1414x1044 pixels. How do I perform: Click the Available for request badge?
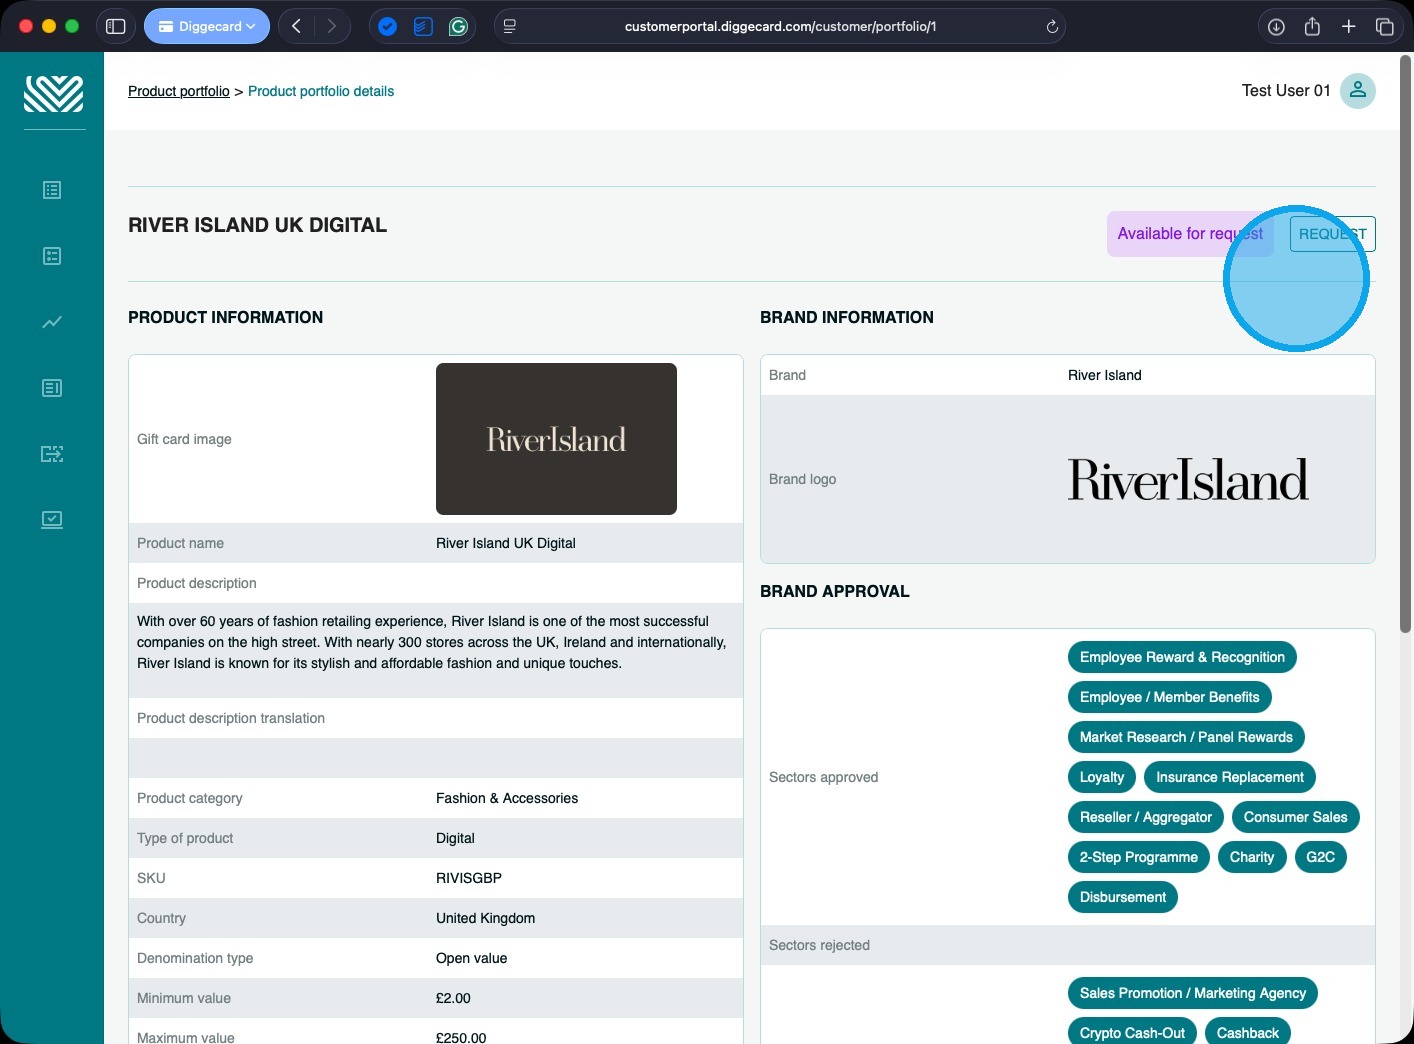[x=1190, y=234]
